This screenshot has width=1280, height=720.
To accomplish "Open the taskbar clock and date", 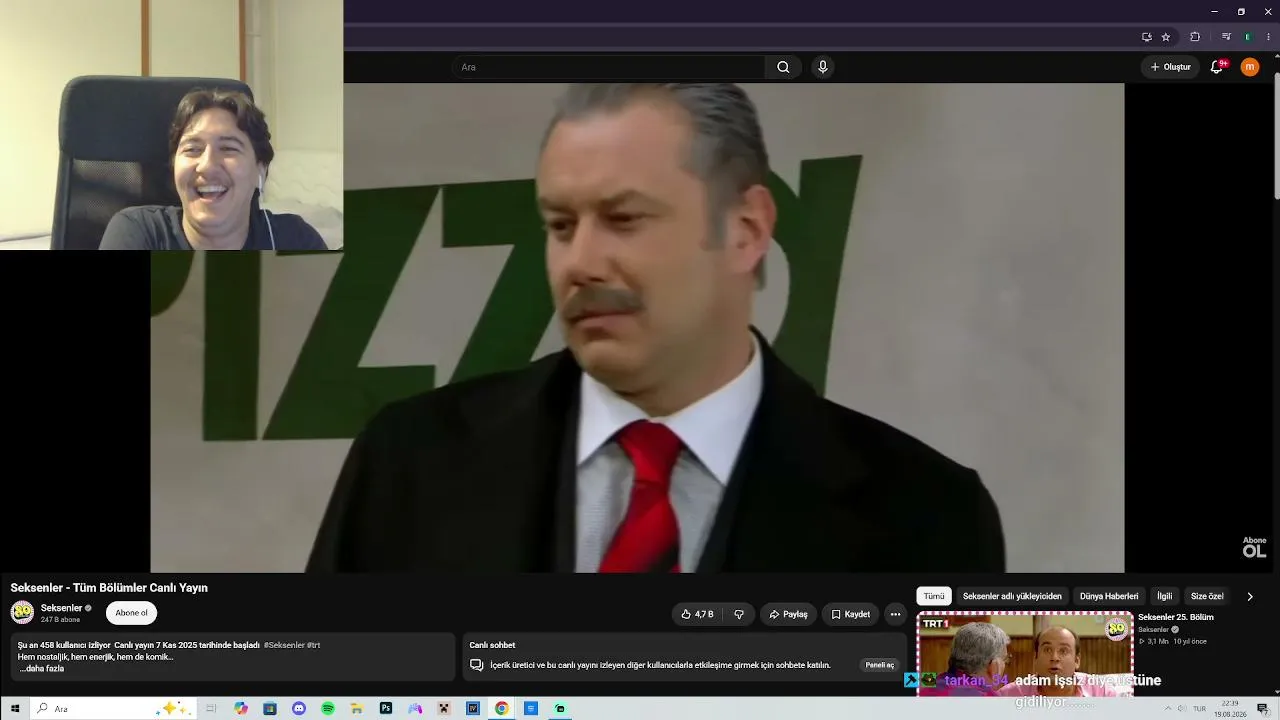I will pos(1230,709).
